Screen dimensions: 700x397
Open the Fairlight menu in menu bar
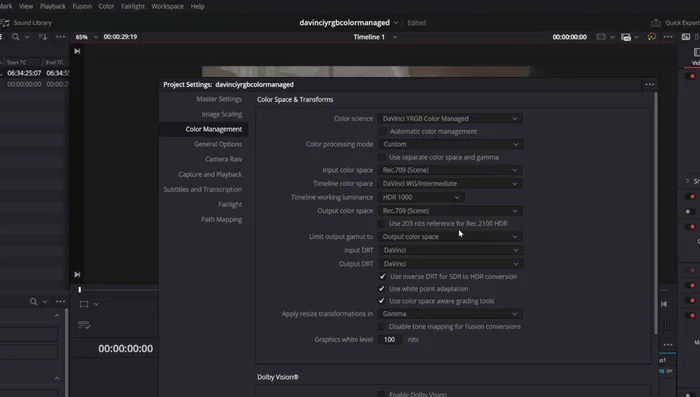point(133,6)
